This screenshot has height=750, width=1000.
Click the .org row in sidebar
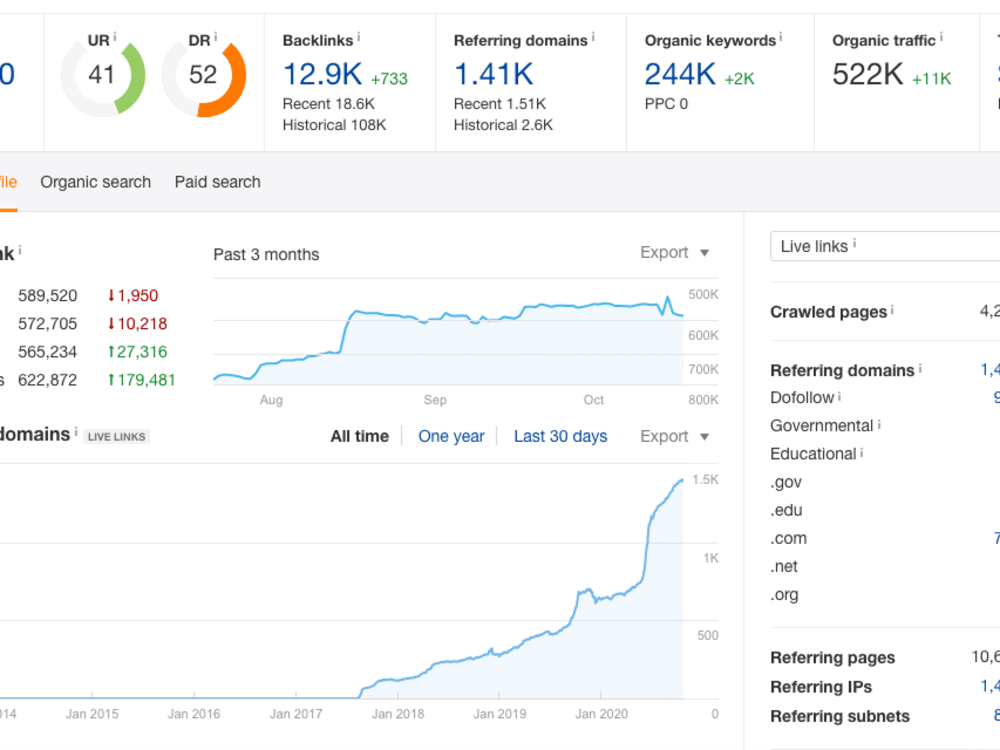784,594
